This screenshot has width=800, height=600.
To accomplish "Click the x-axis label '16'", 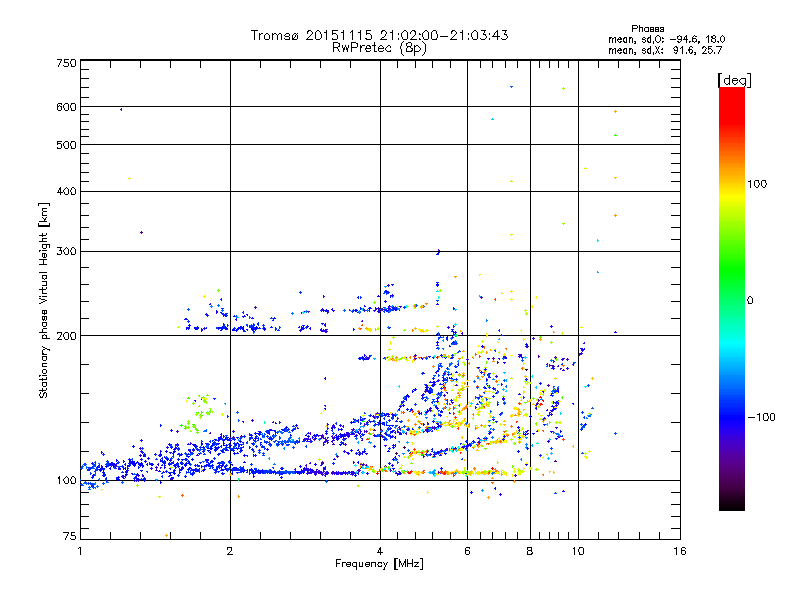I will (x=680, y=551).
